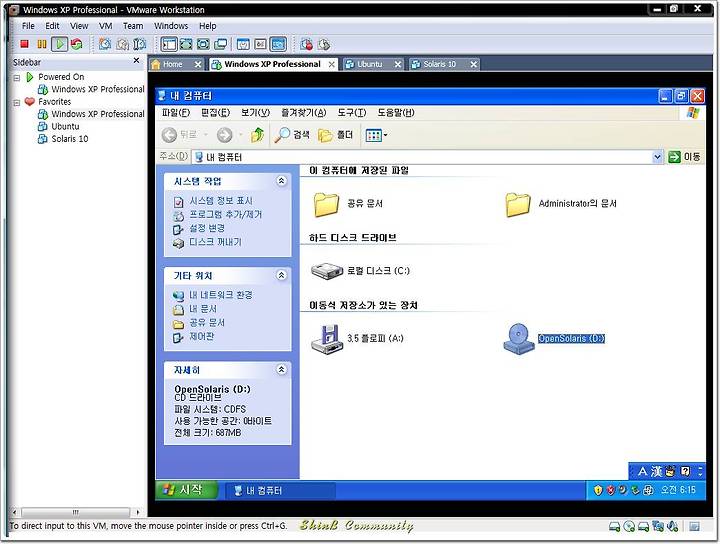The image size is (720, 544).
Task: Collapse the Favorites tree node
Action: [17, 102]
